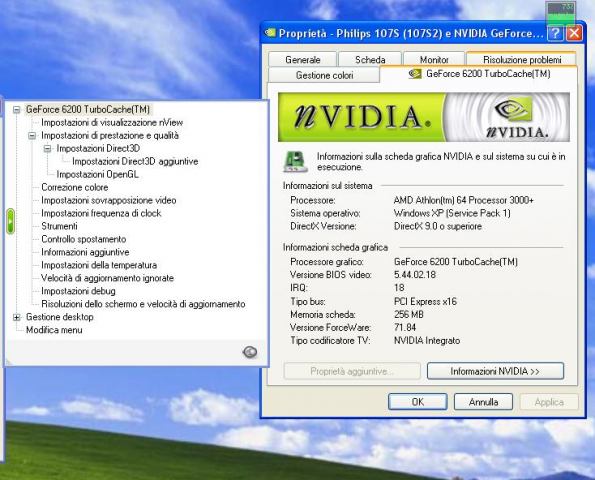Image resolution: width=595 pixels, height=480 pixels.
Task: Select Impostazioni di prestazione e qualità
Action: 110,135
